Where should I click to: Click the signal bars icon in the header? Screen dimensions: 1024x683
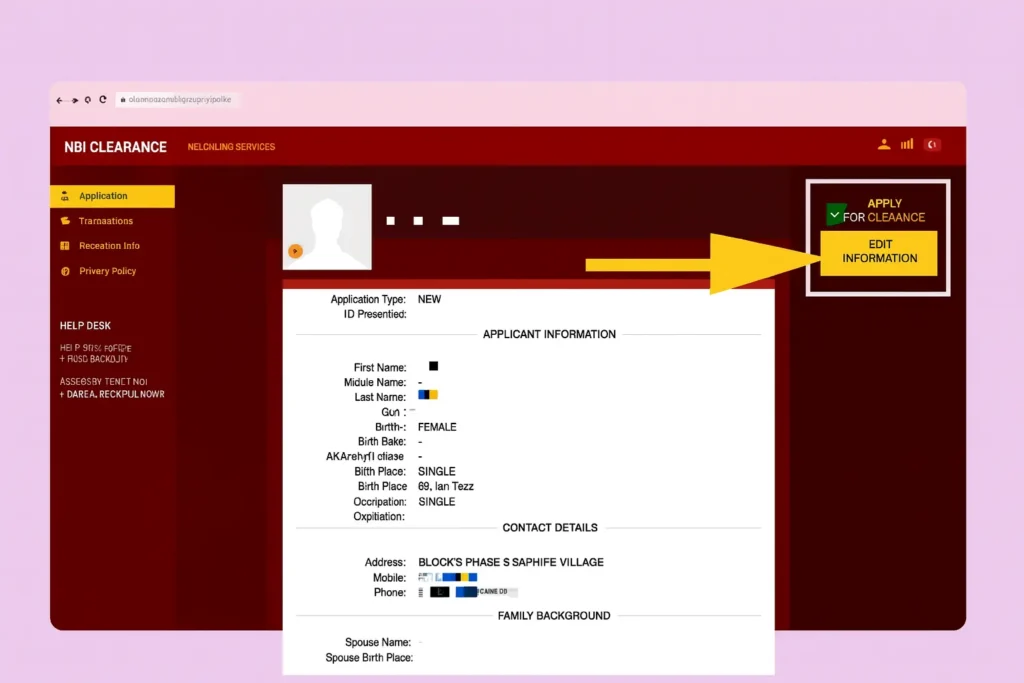(907, 144)
